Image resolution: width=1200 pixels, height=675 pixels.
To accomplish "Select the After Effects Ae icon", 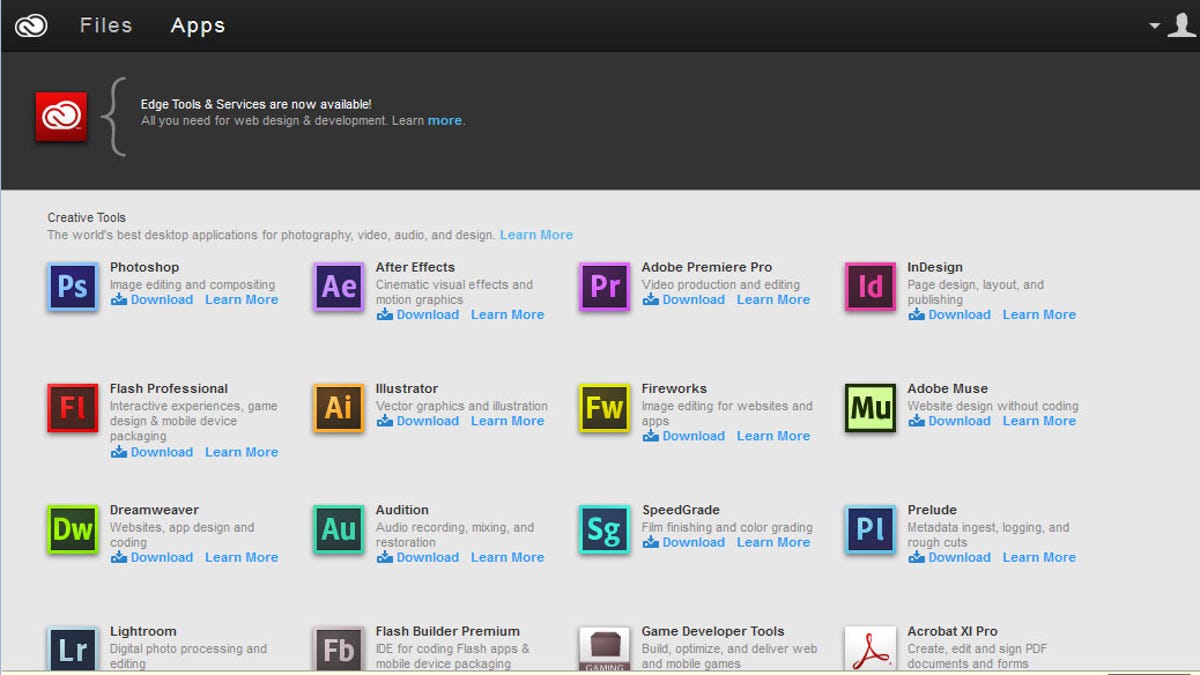I will pos(339,287).
